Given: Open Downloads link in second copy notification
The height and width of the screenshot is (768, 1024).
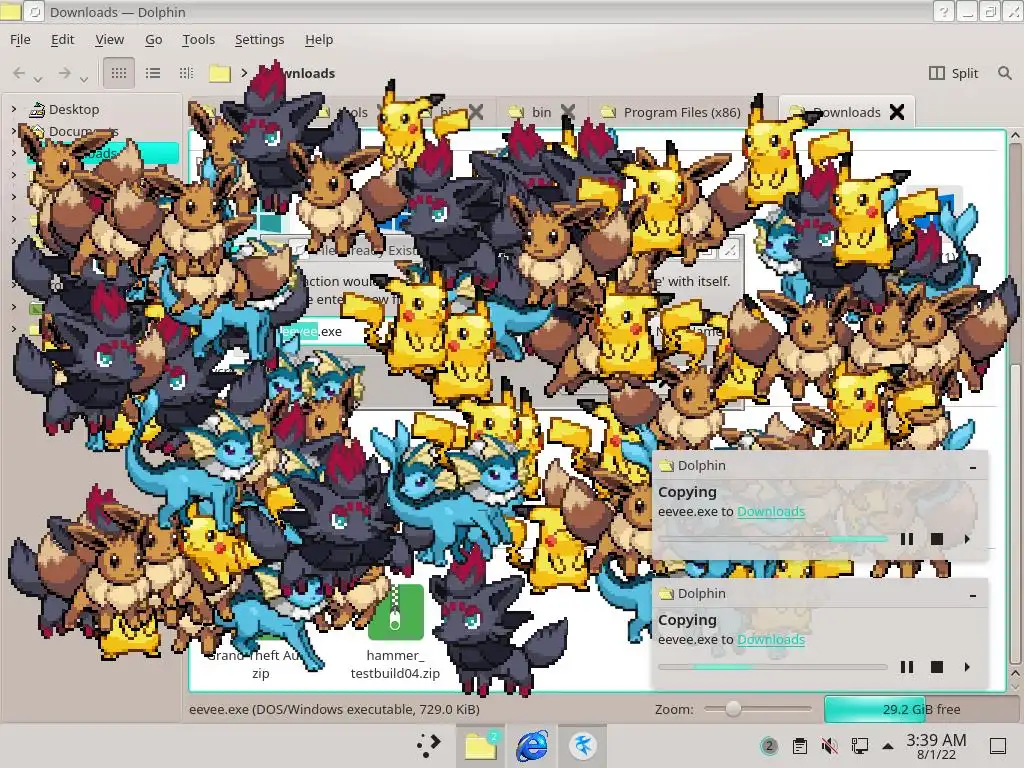Looking at the screenshot, I should (771, 639).
